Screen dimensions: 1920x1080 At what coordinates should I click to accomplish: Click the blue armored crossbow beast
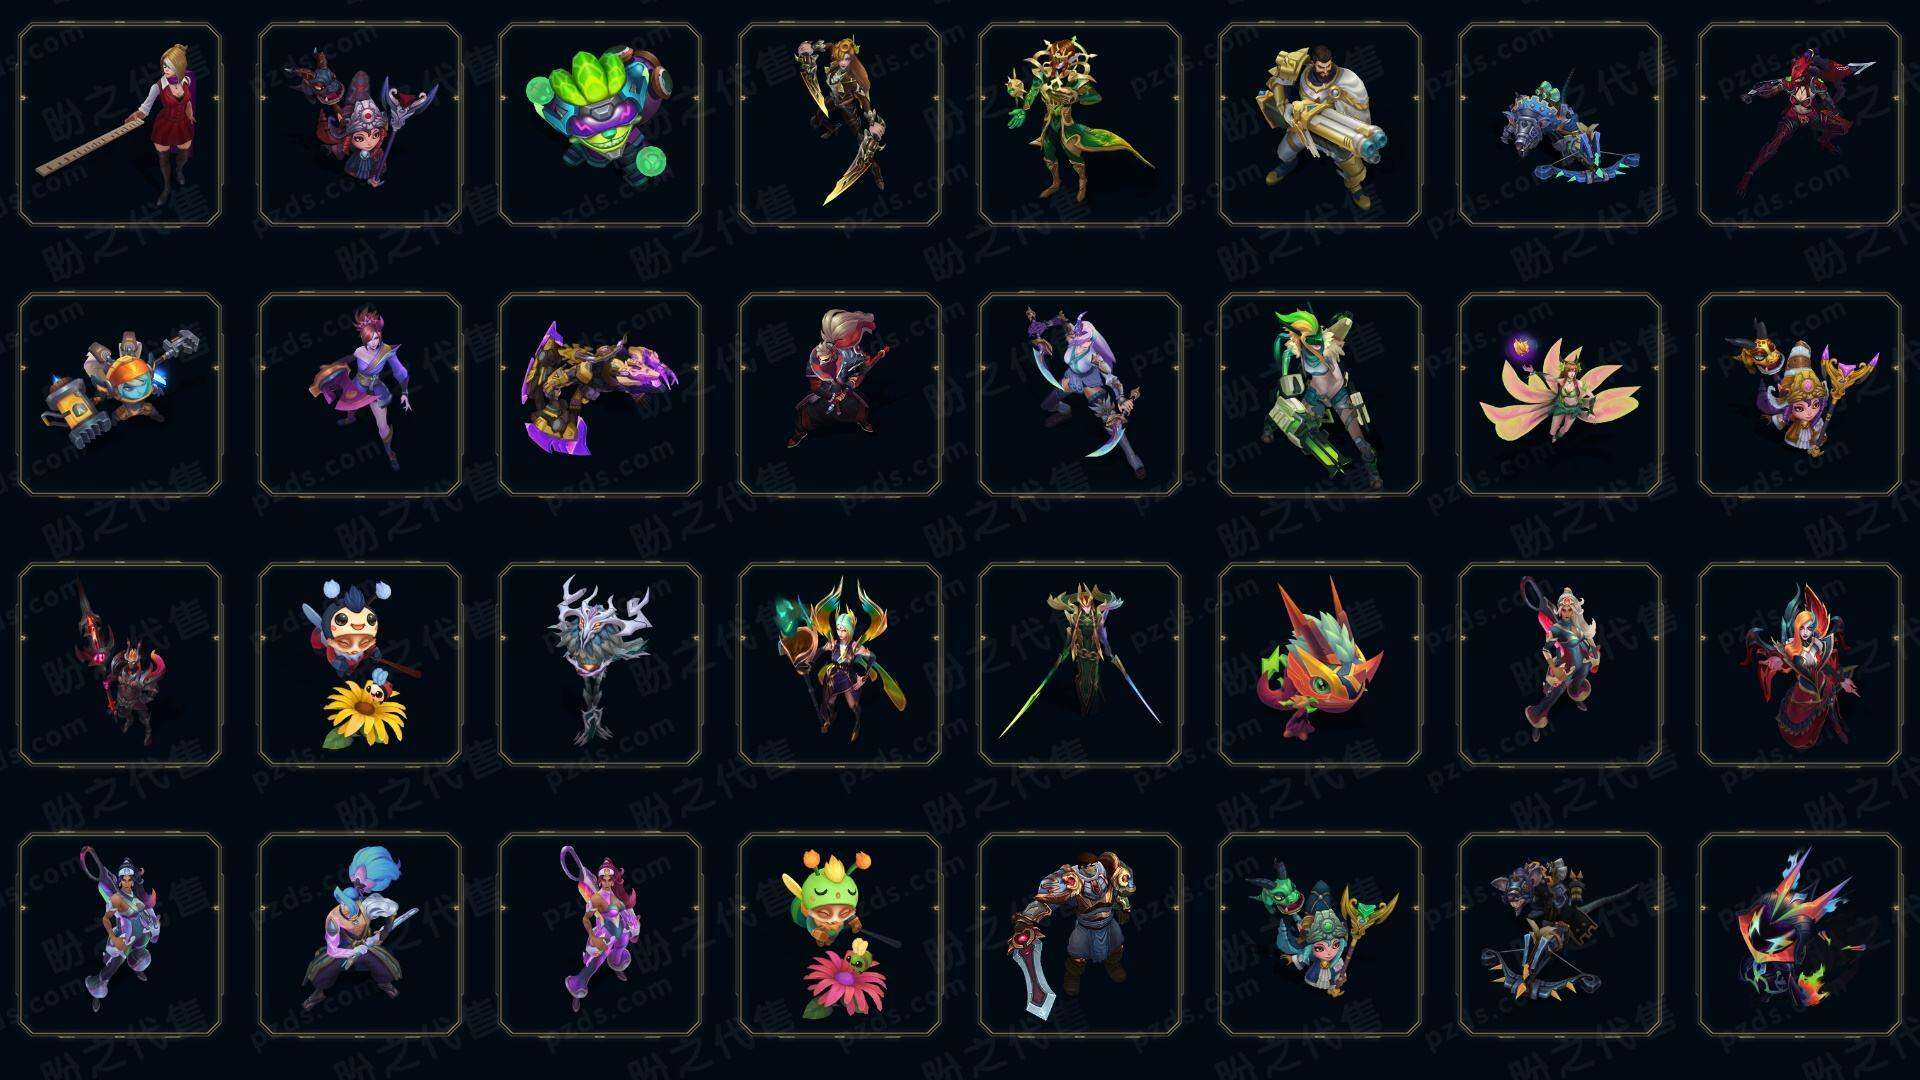coord(1560,124)
